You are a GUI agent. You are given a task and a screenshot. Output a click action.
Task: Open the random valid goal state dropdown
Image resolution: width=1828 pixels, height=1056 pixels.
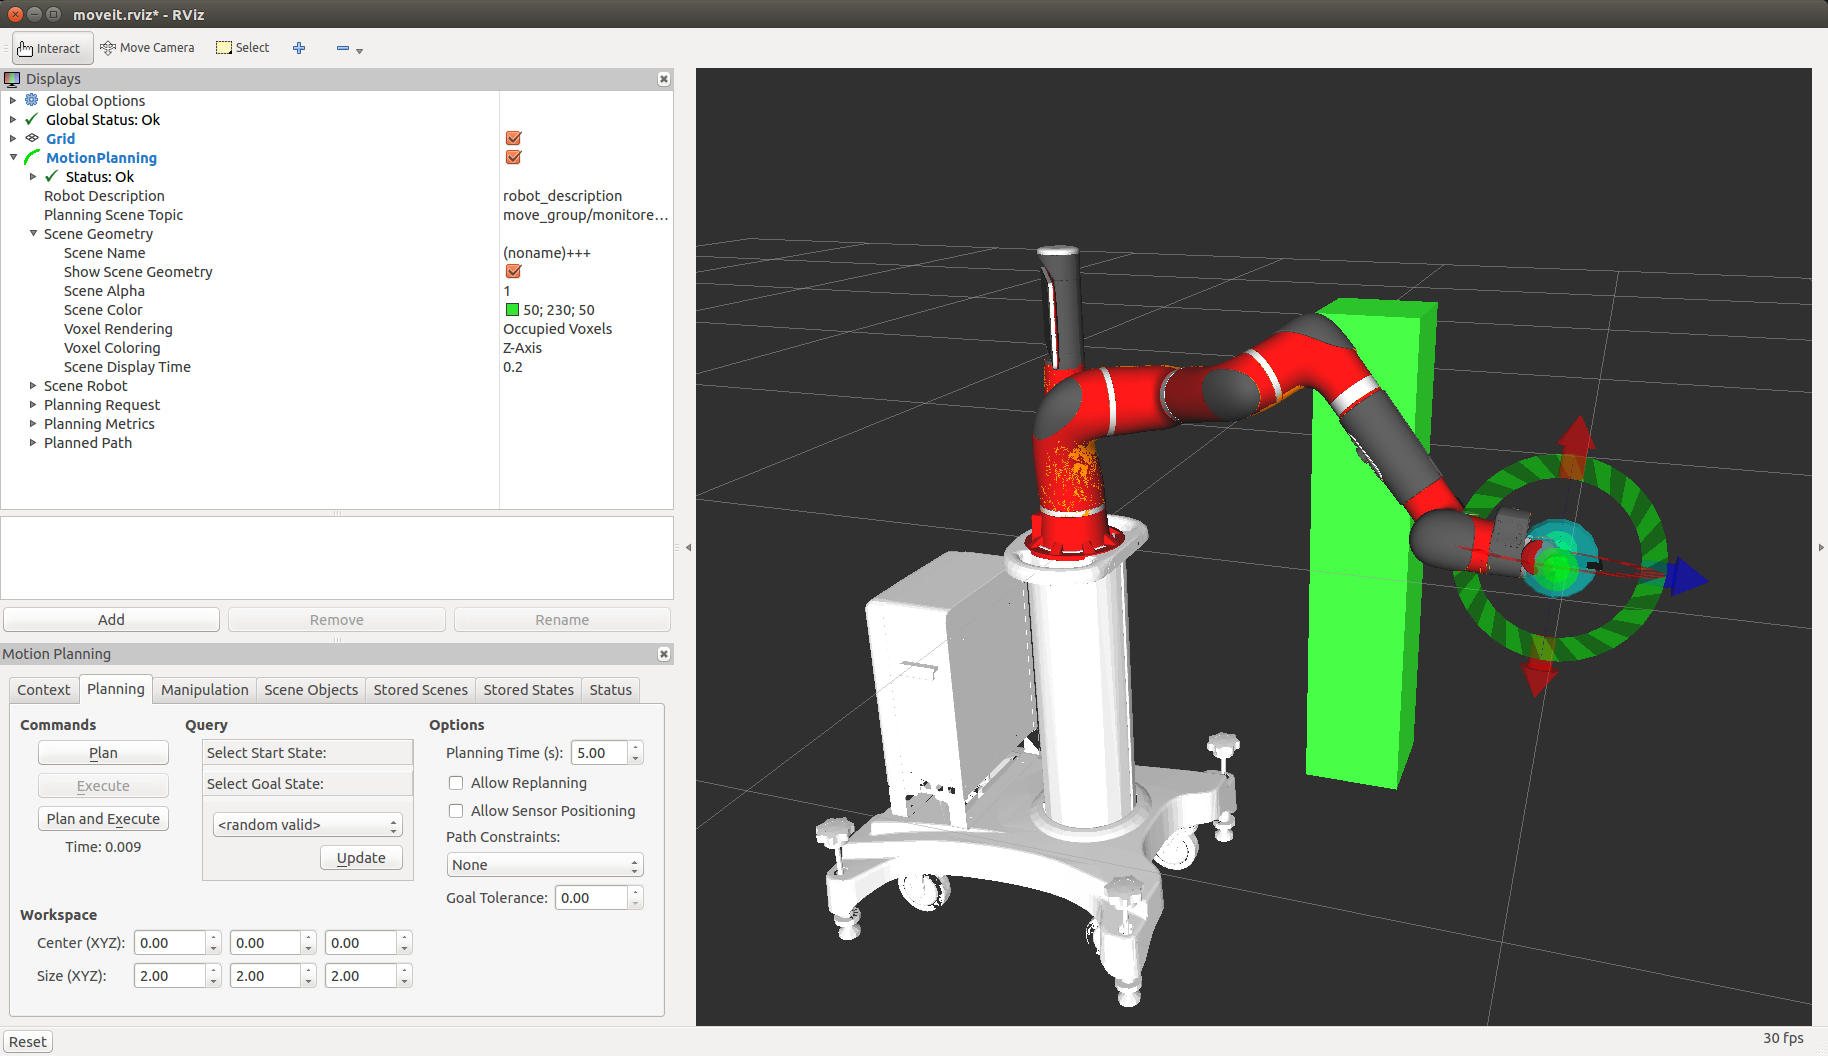308,825
